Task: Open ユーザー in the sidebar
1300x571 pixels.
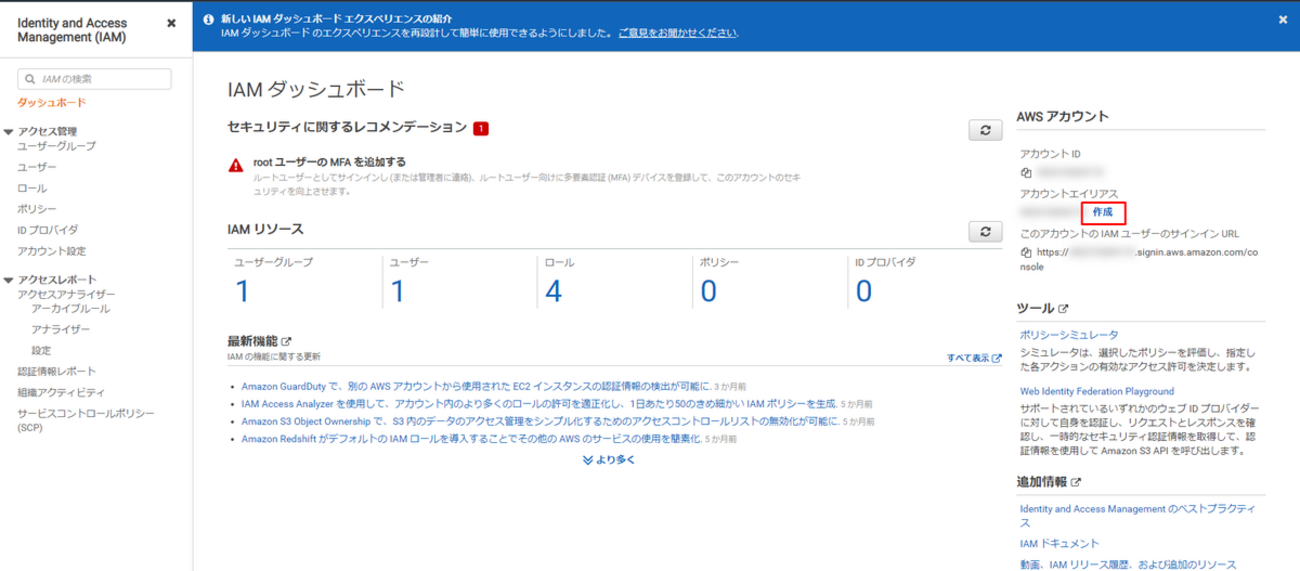Action: tap(37, 167)
